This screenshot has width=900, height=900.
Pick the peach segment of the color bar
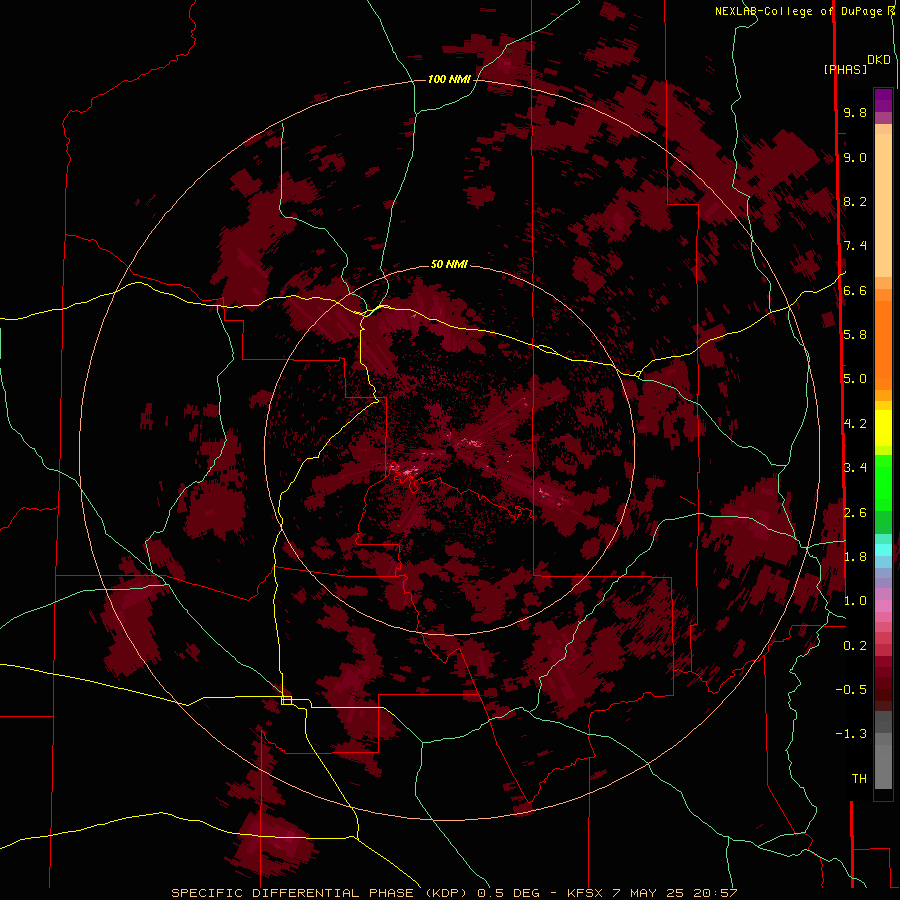coord(883,206)
